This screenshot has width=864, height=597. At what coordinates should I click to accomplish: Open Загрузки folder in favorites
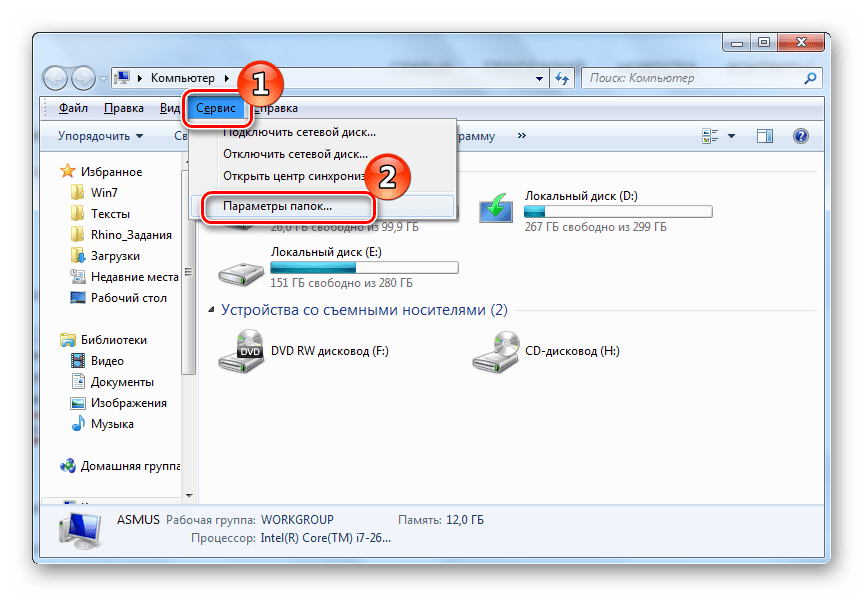point(115,256)
